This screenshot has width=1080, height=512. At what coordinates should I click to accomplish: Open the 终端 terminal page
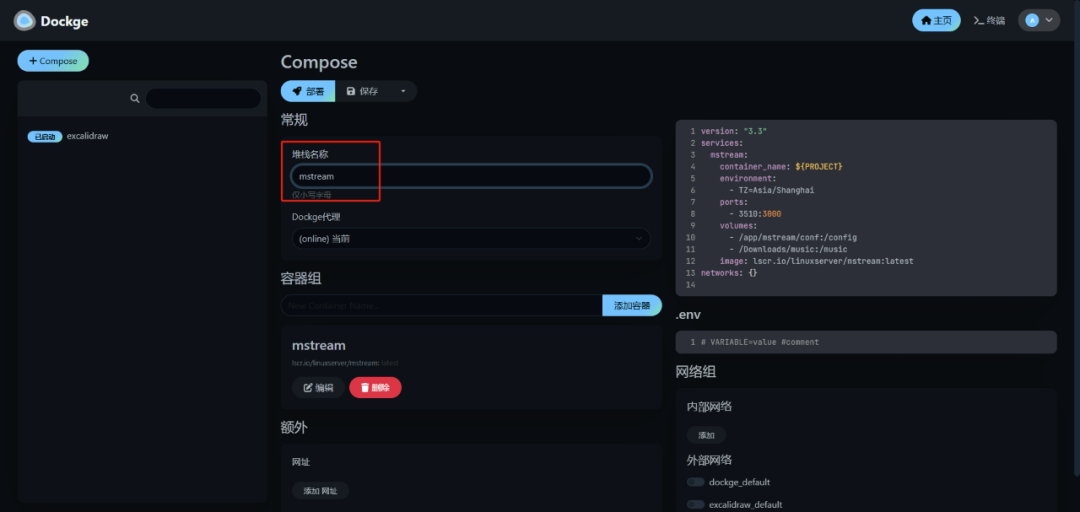pyautogui.click(x=989, y=21)
